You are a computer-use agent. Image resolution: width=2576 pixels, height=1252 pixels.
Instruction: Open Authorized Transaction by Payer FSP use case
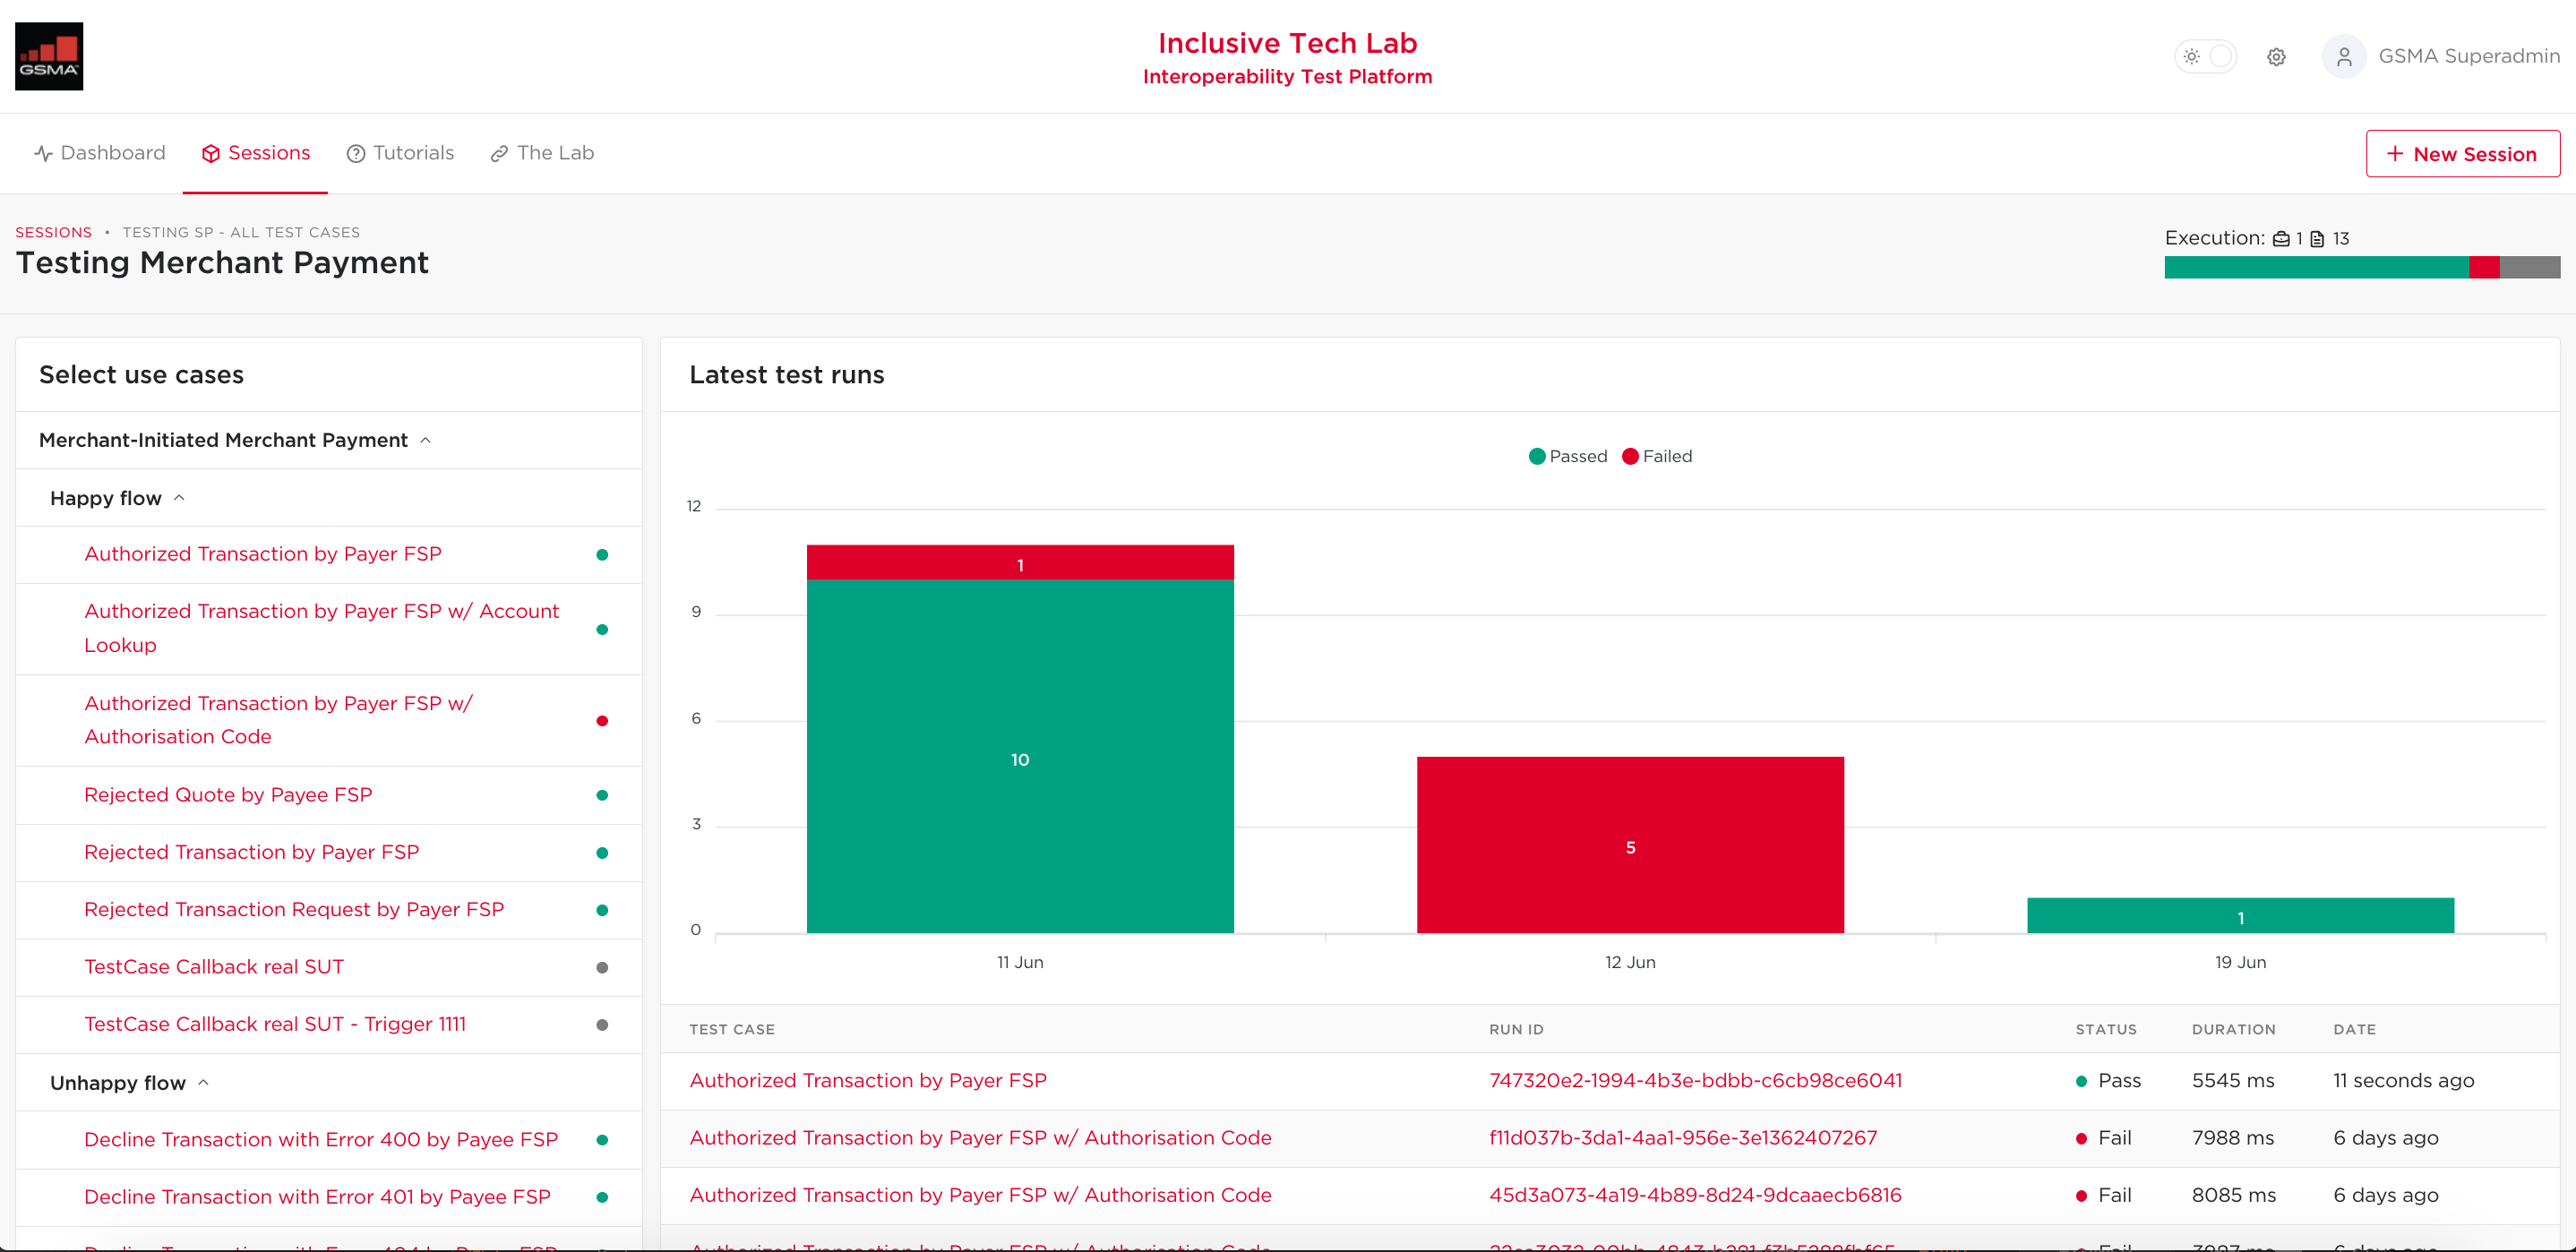tap(263, 554)
